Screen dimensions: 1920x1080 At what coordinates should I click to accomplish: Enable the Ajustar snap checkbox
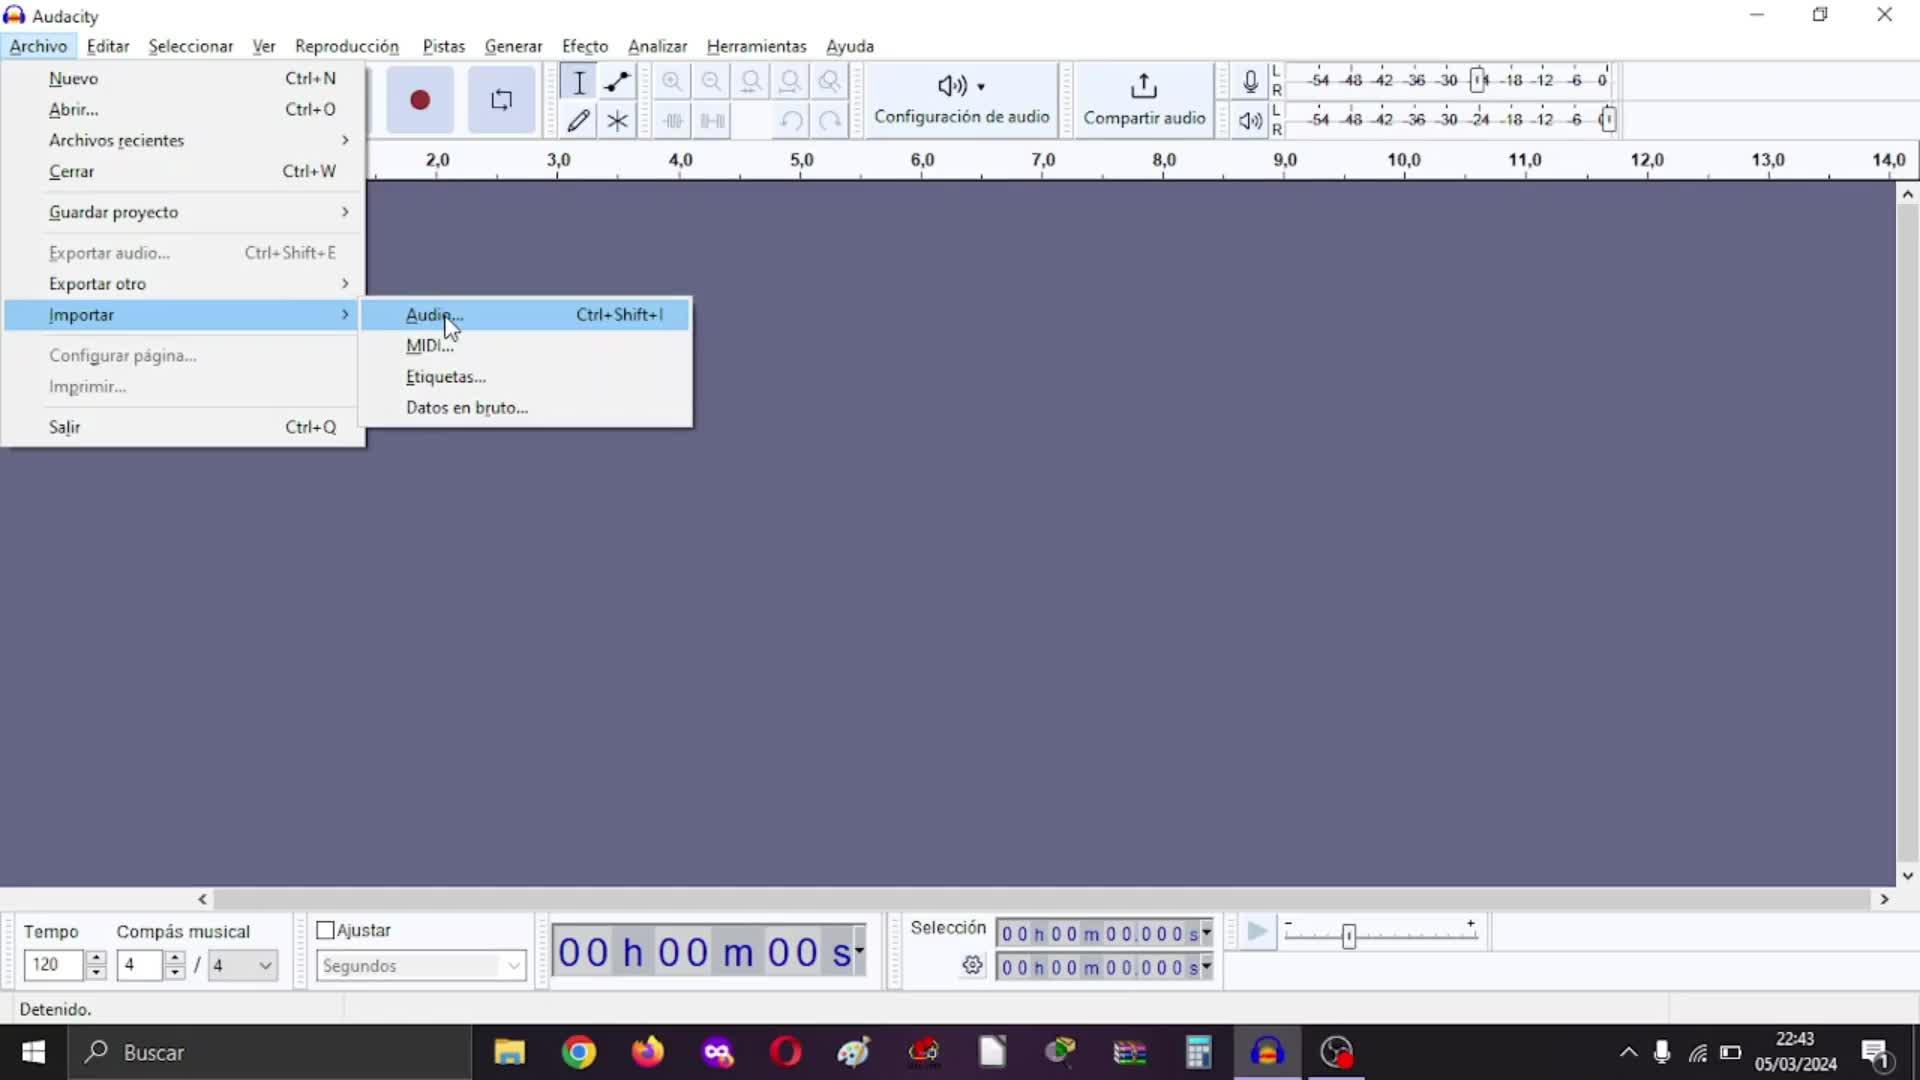point(325,930)
